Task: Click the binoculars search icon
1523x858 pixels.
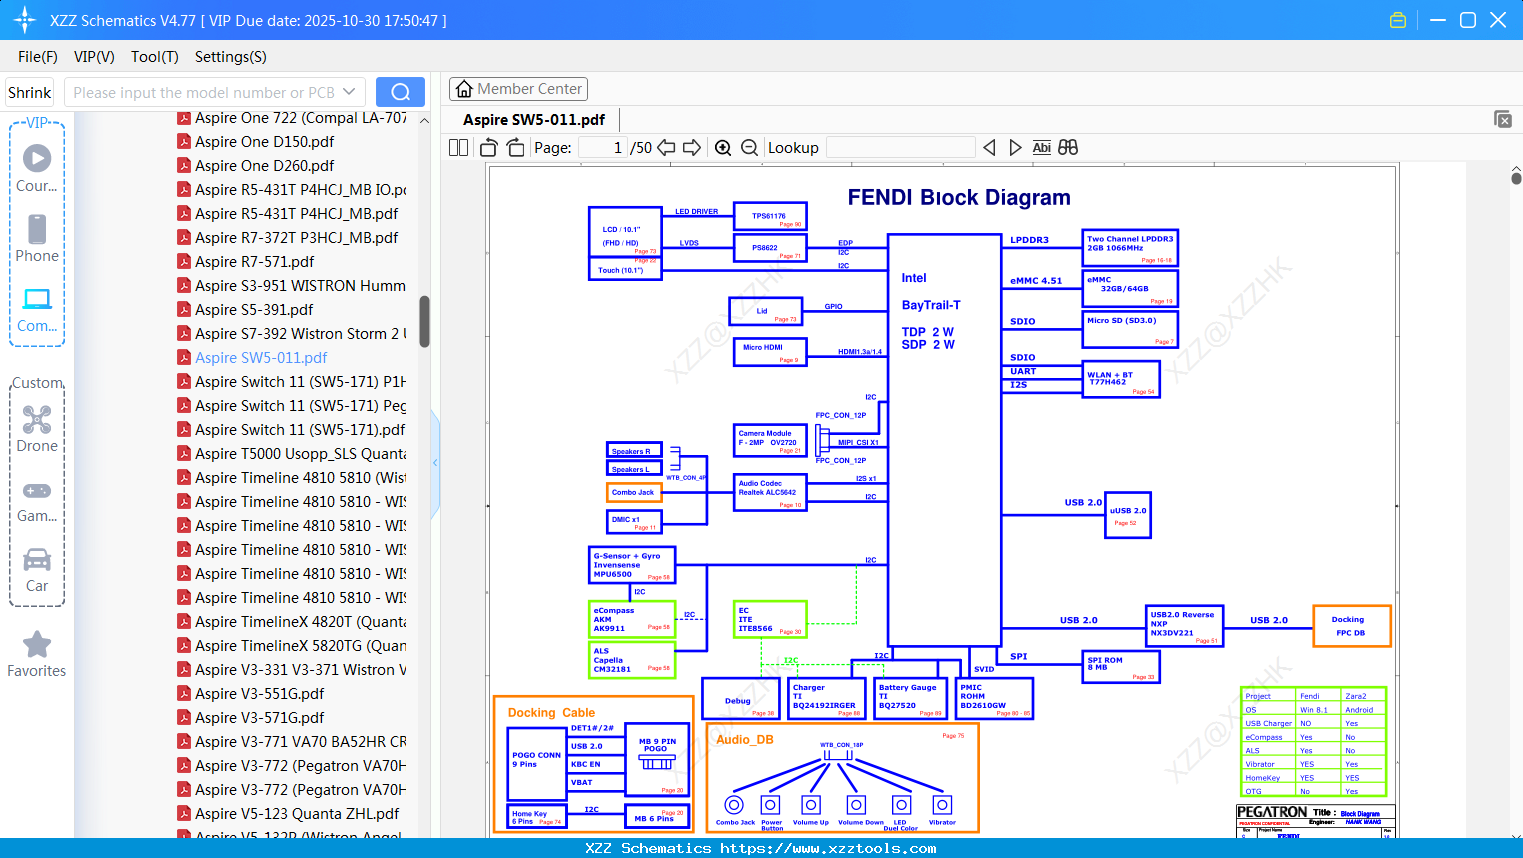Action: pyautogui.click(x=1068, y=148)
